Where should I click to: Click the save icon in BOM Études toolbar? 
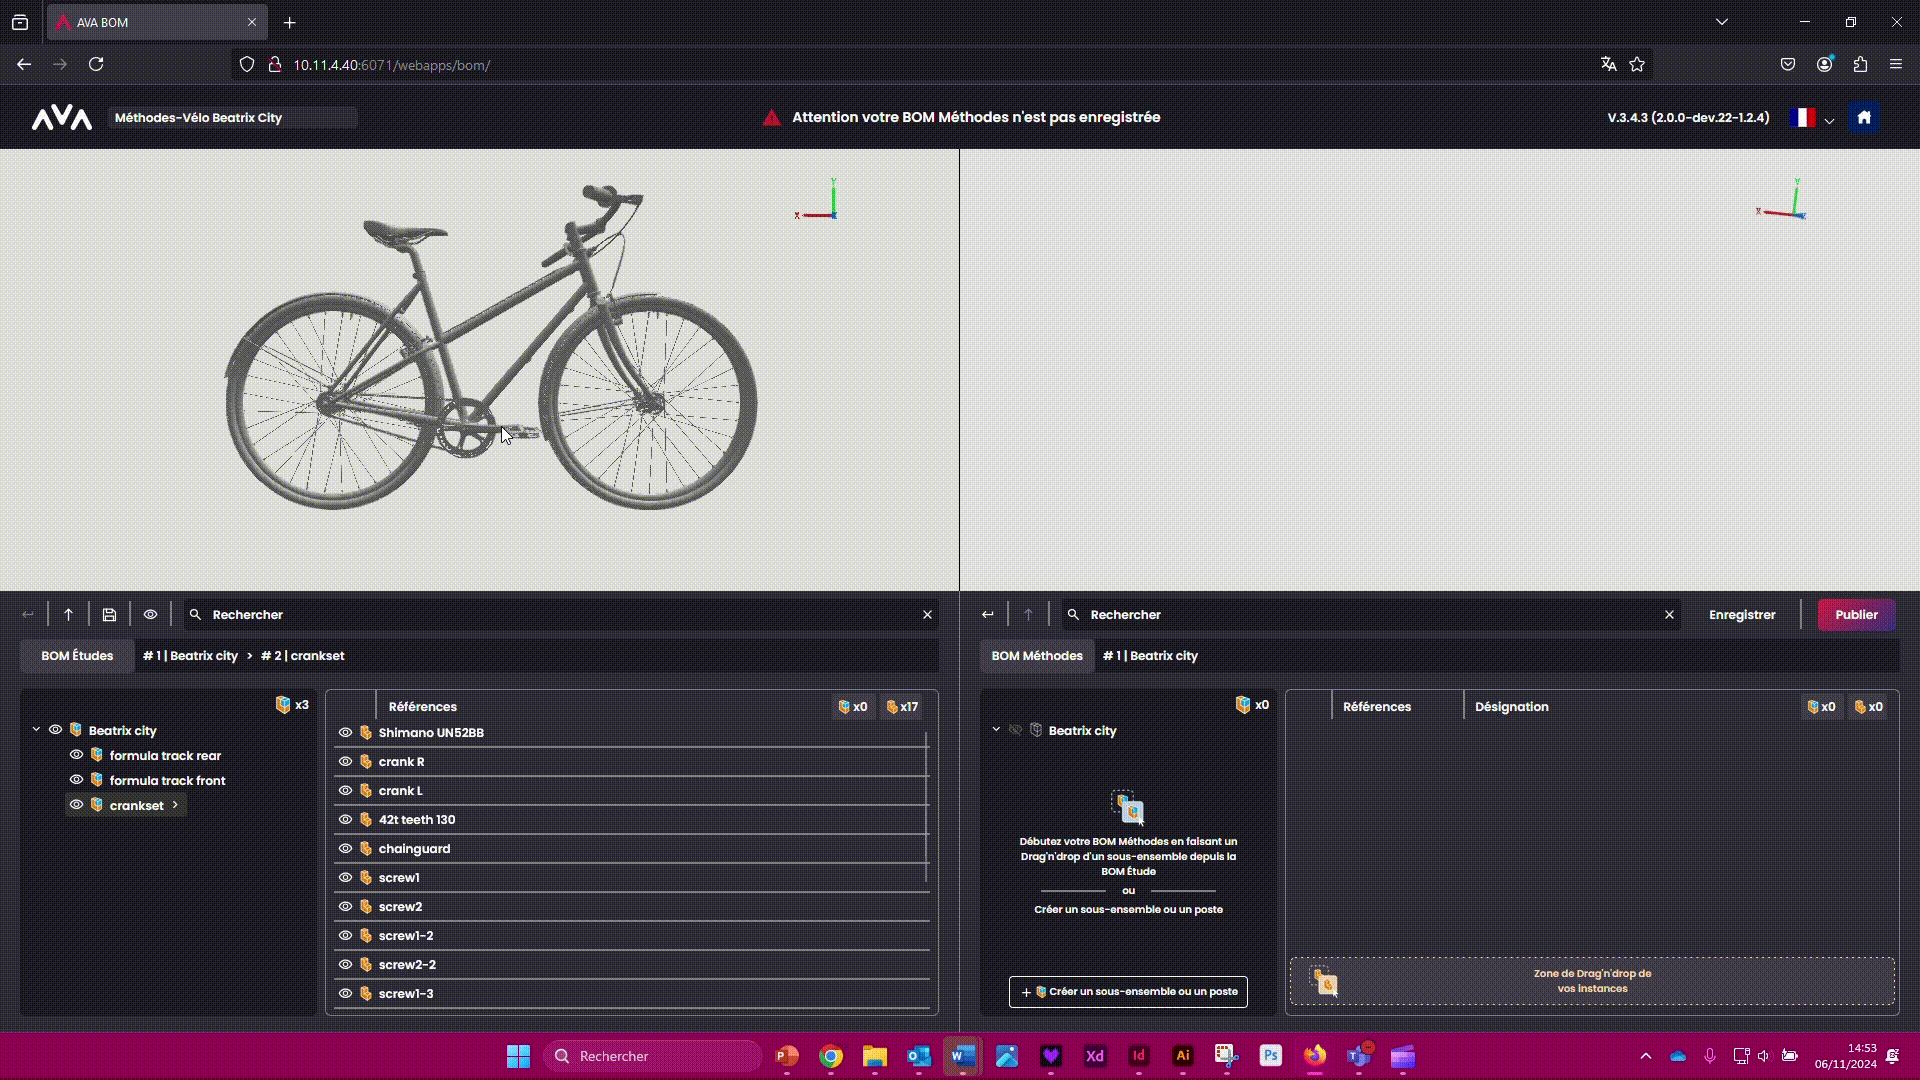point(109,615)
